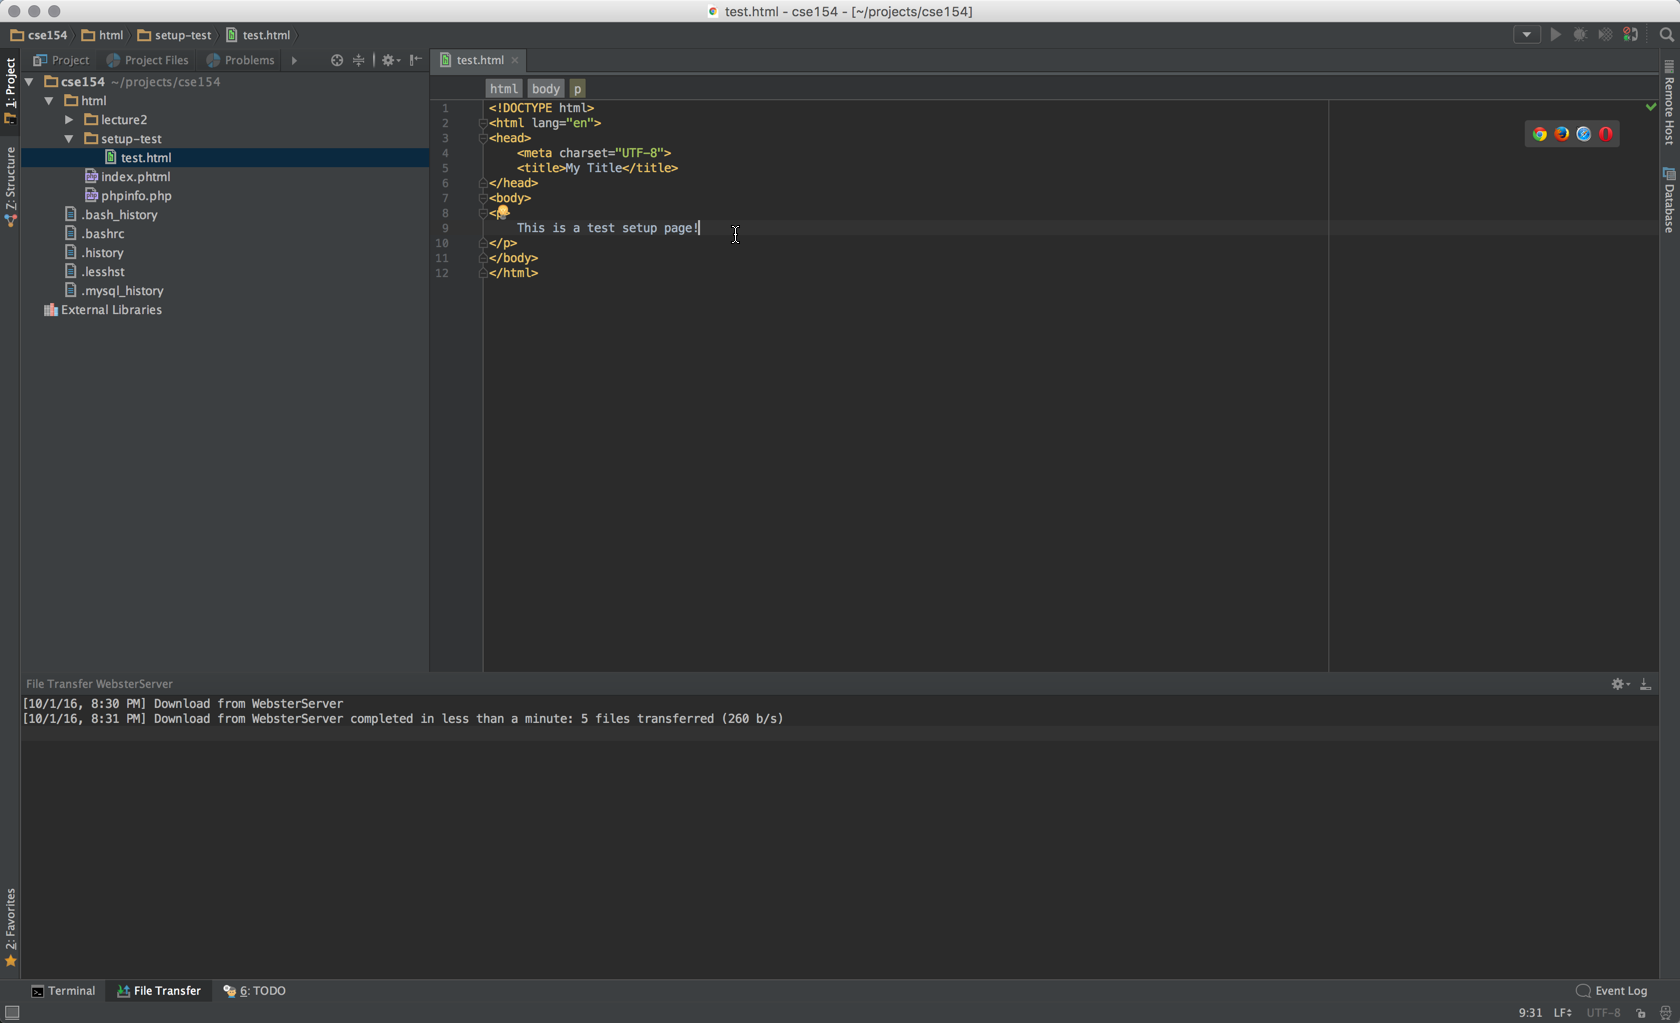This screenshot has height=1023, width=1680.
Task: Switch to the Project Files tab
Action: (x=147, y=60)
